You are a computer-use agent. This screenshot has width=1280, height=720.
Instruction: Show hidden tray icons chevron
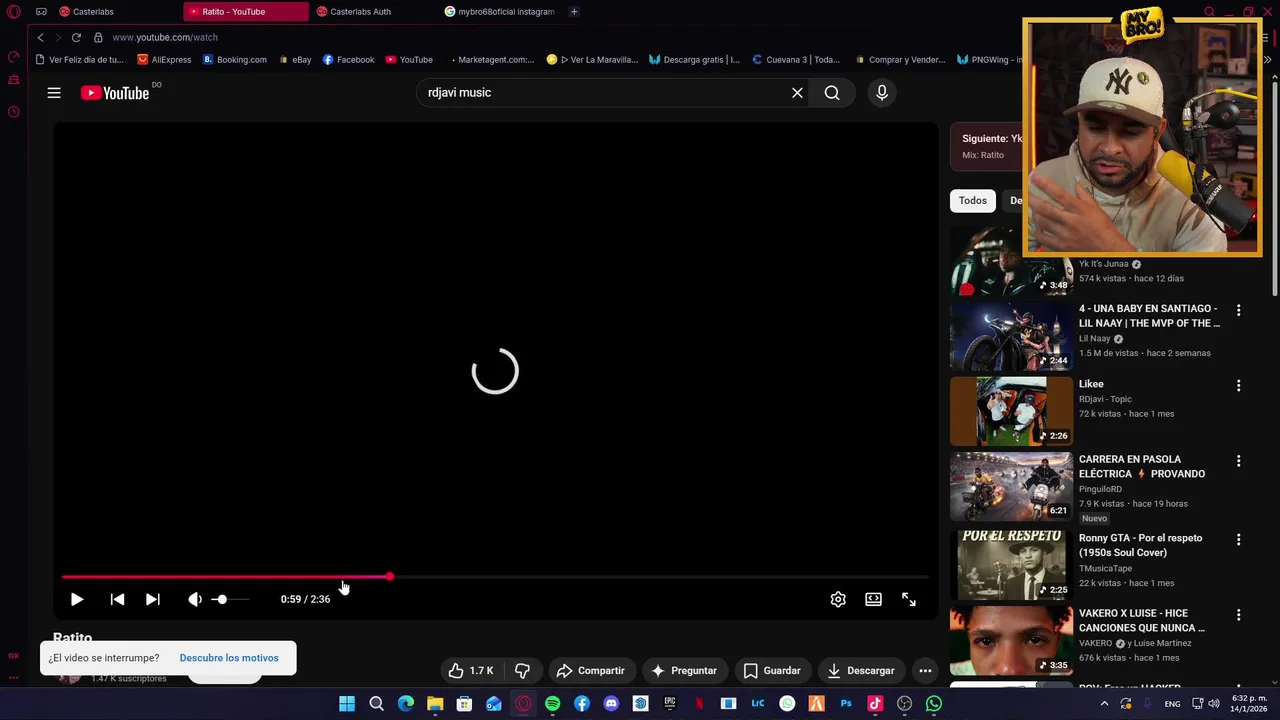(1104, 704)
